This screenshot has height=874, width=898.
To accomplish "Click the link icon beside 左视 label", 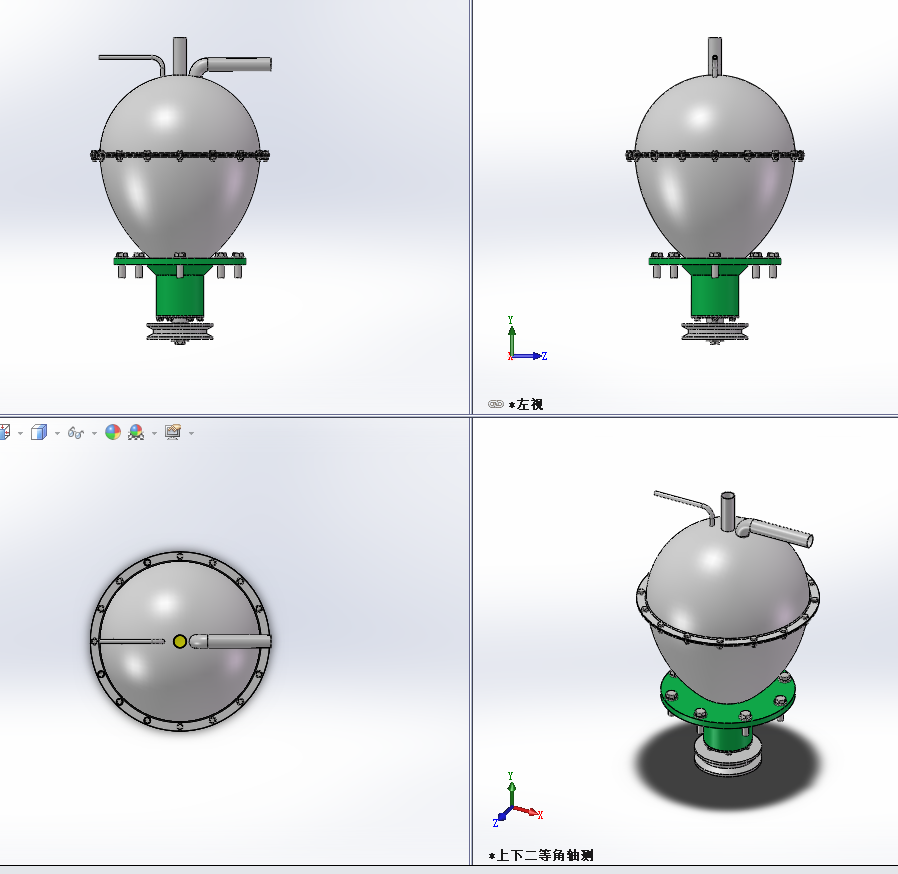I will coord(495,404).
